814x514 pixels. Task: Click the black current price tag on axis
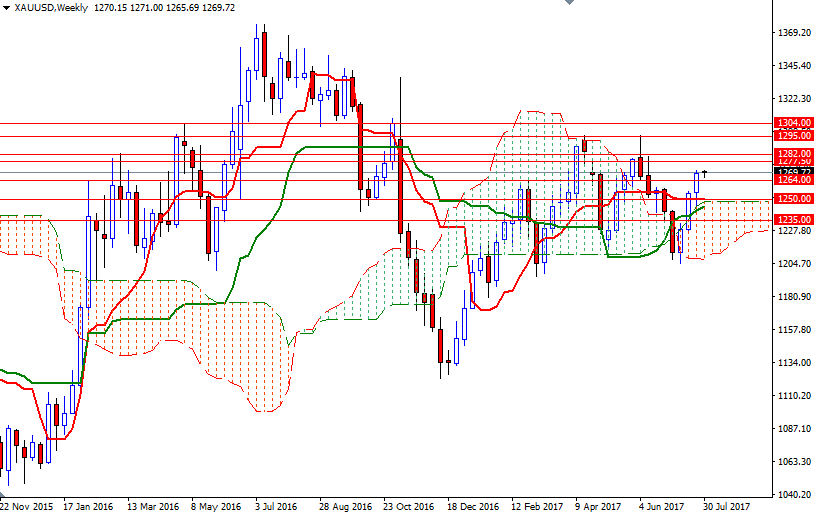tap(793, 171)
